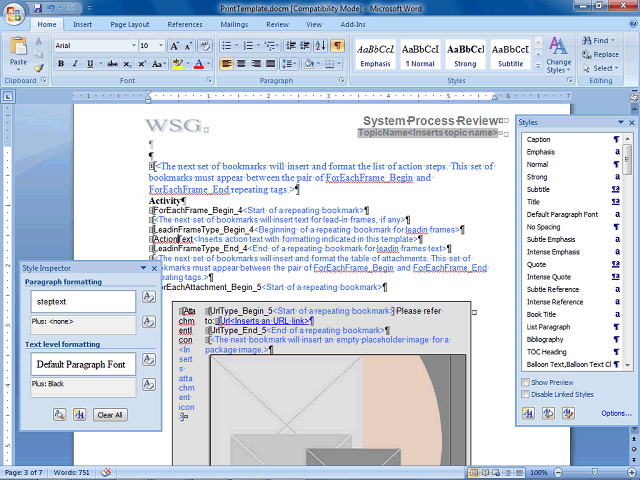
Task: Reveal Formatting in Style Inspector
Action: pyautogui.click(x=60, y=415)
